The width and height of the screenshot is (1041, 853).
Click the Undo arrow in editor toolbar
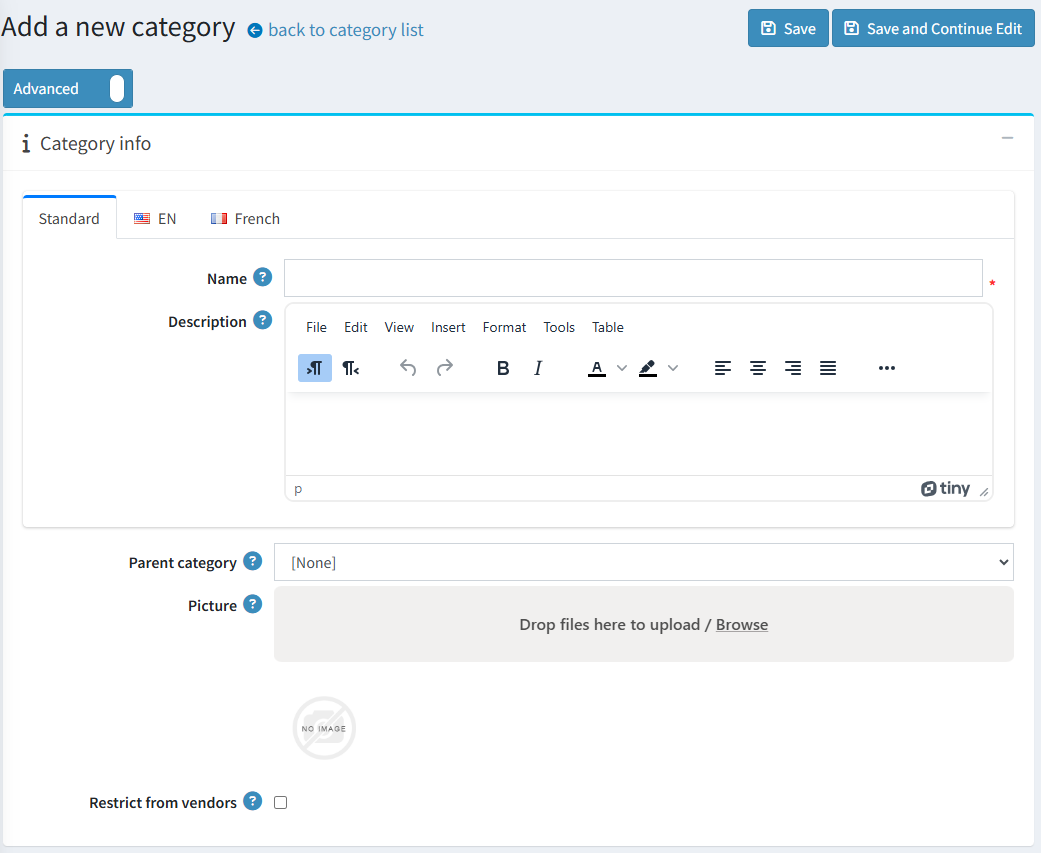408,368
